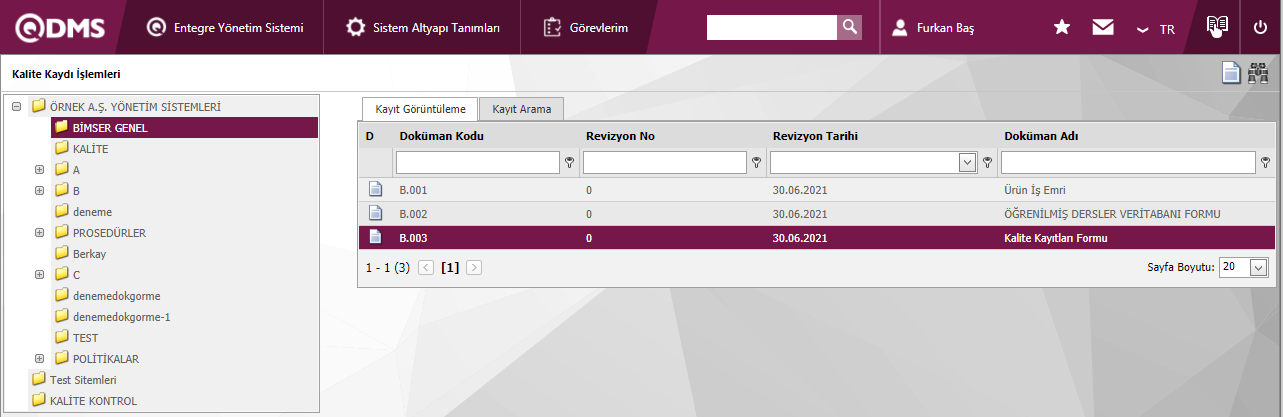The image size is (1283, 417).
Task: Click the top bar search input
Action: pos(772,27)
